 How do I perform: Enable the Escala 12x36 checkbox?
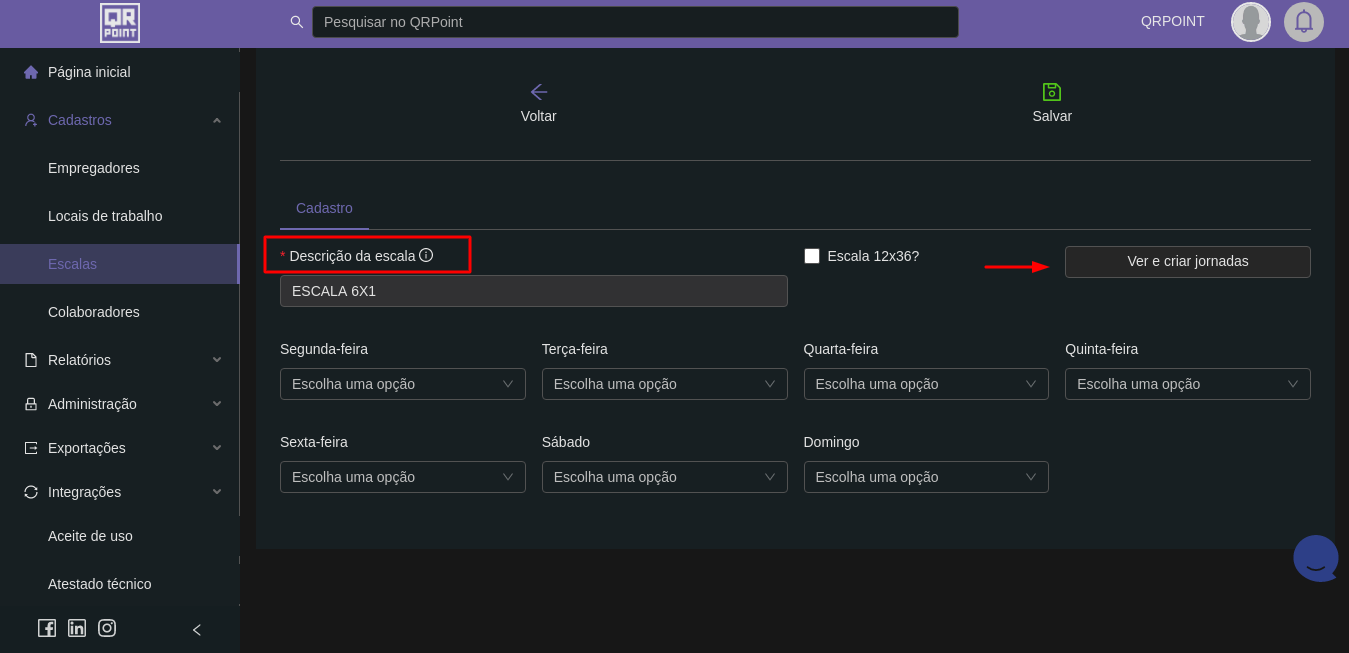click(x=812, y=256)
